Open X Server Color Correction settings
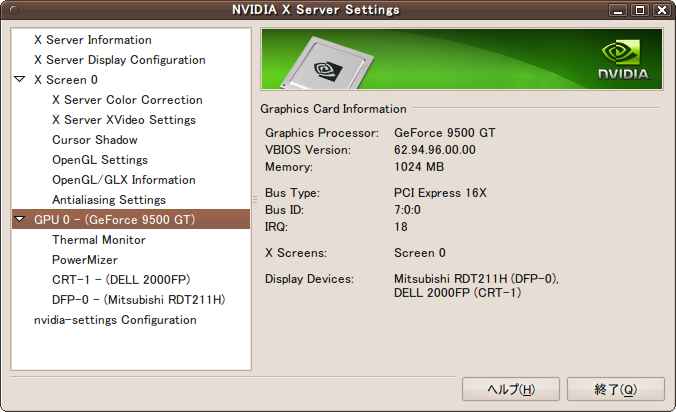This screenshot has width=676, height=412. click(x=127, y=100)
